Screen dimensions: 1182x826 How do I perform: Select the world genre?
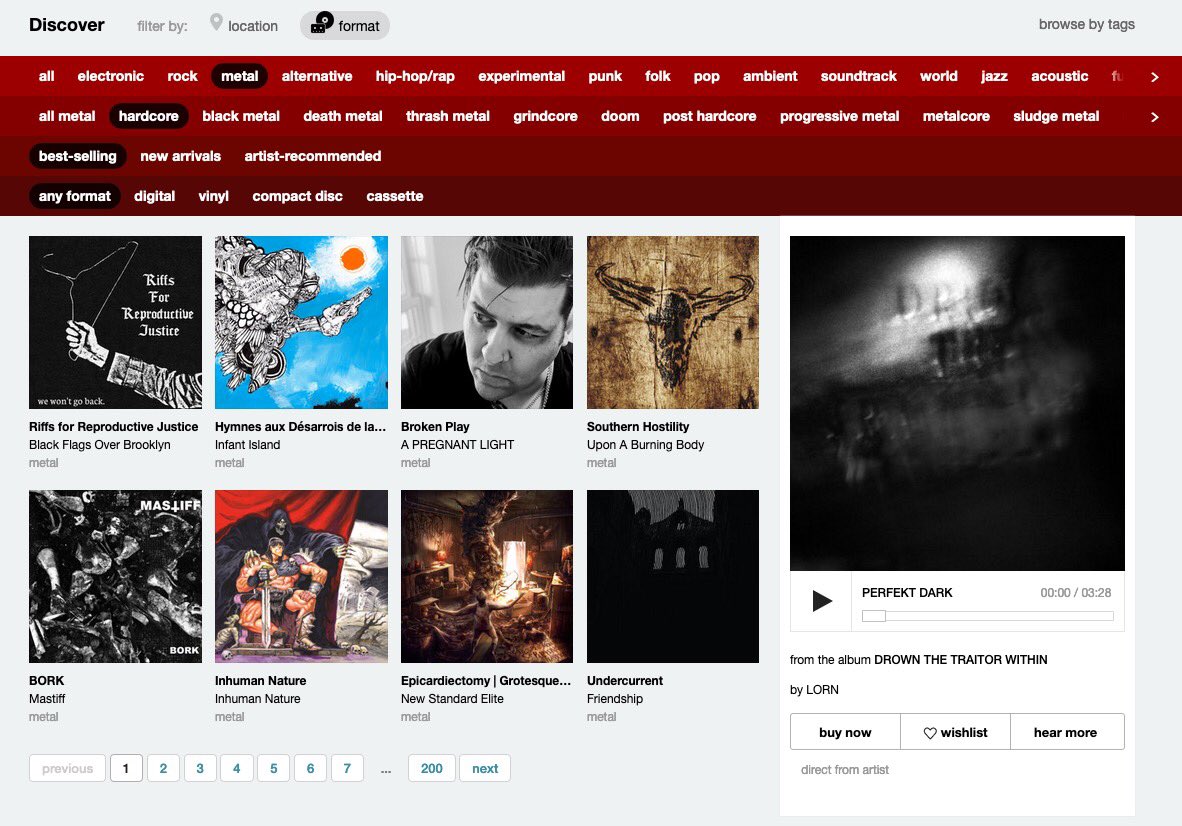click(x=939, y=76)
